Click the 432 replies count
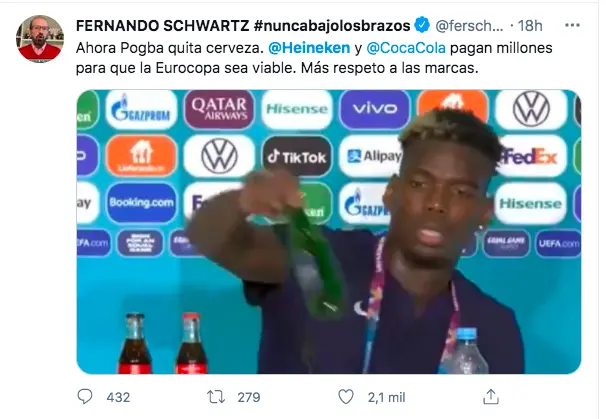The height and width of the screenshot is (419, 606). 118,397
